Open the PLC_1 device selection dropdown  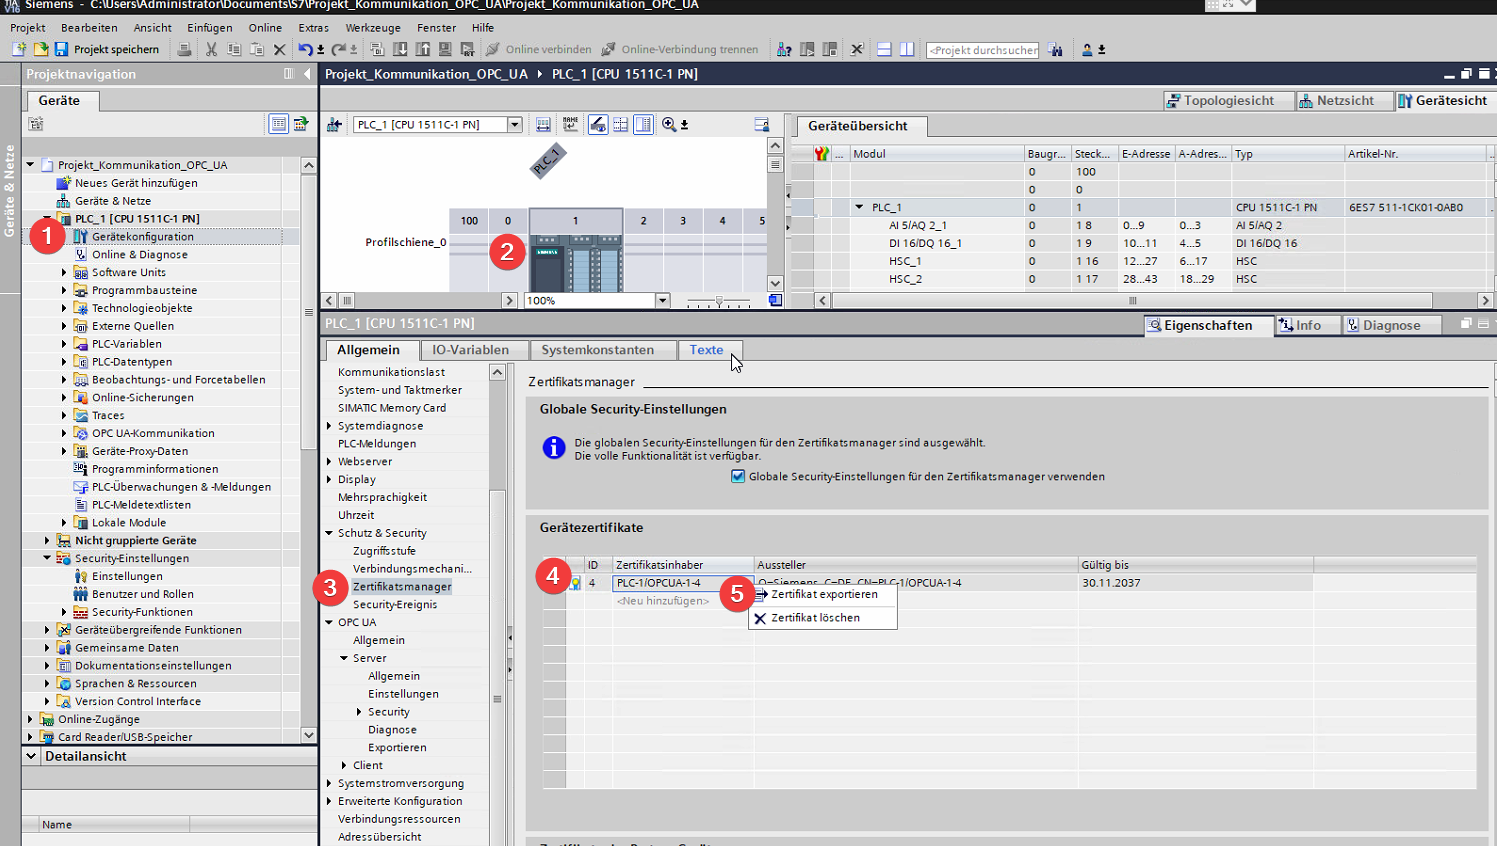(x=515, y=125)
